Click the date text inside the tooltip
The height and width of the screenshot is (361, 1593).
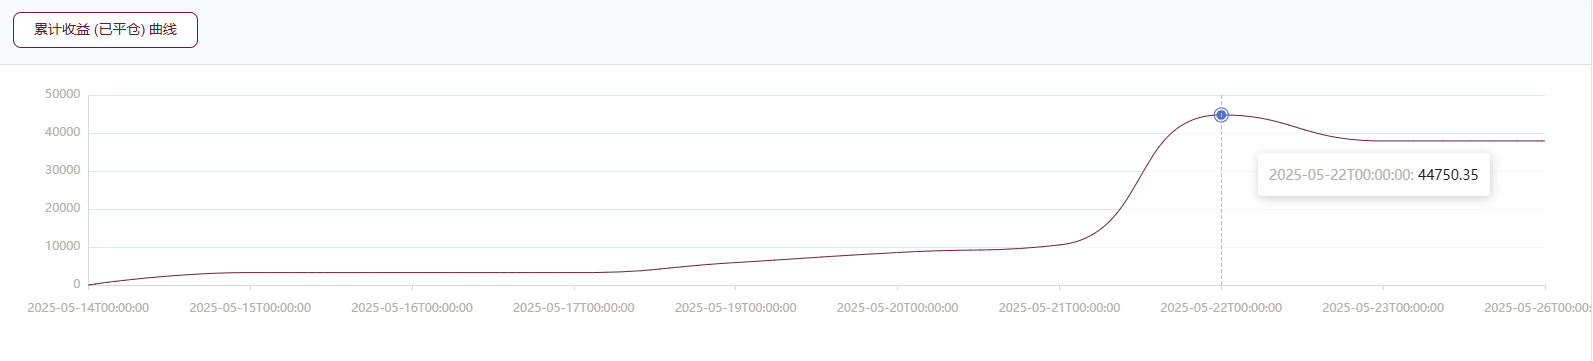[x=1340, y=175]
